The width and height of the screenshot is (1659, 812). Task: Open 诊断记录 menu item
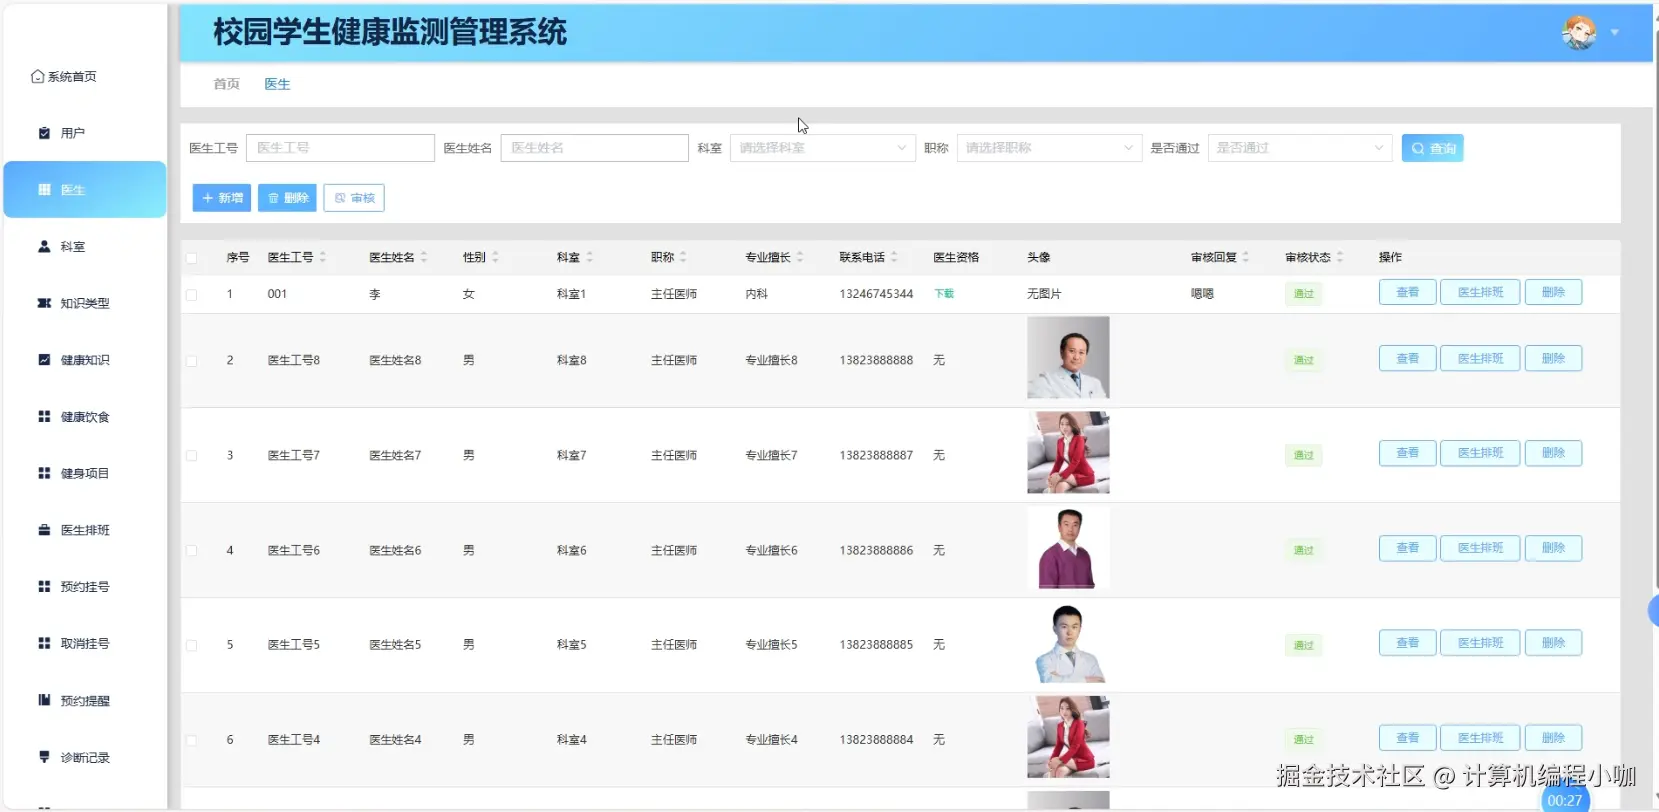85,758
